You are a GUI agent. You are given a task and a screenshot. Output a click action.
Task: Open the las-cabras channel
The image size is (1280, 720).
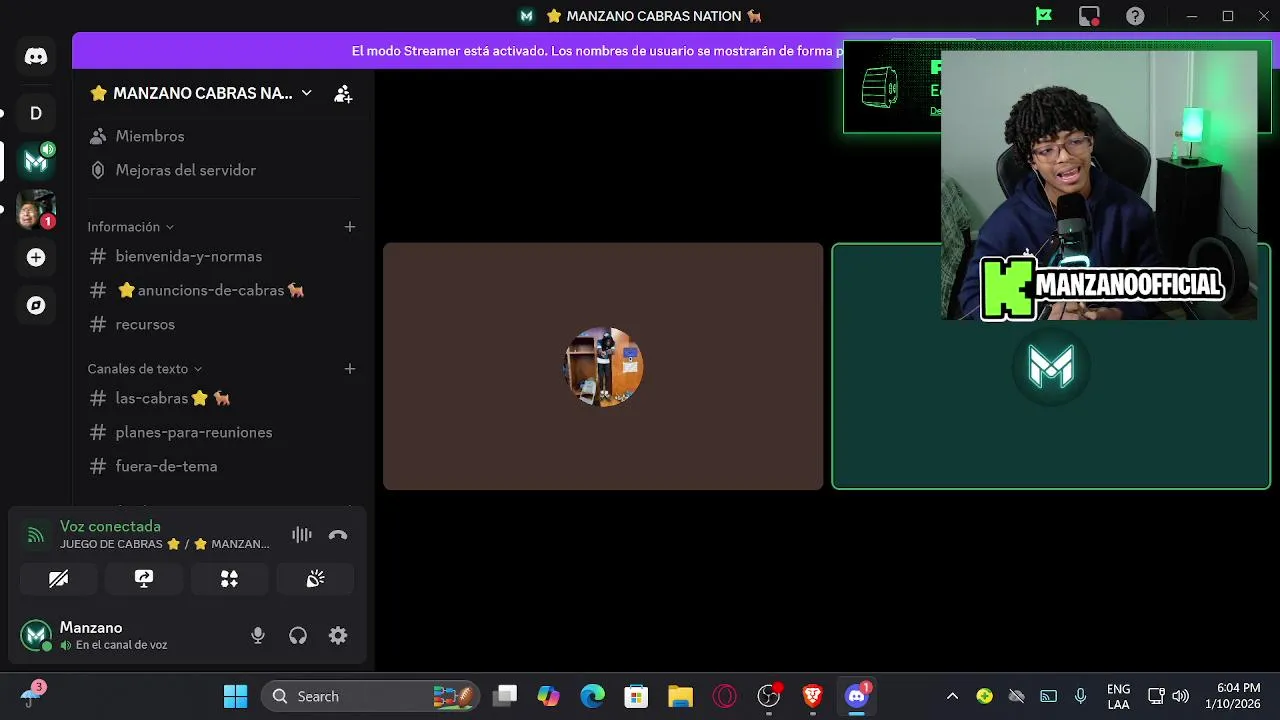222,398
